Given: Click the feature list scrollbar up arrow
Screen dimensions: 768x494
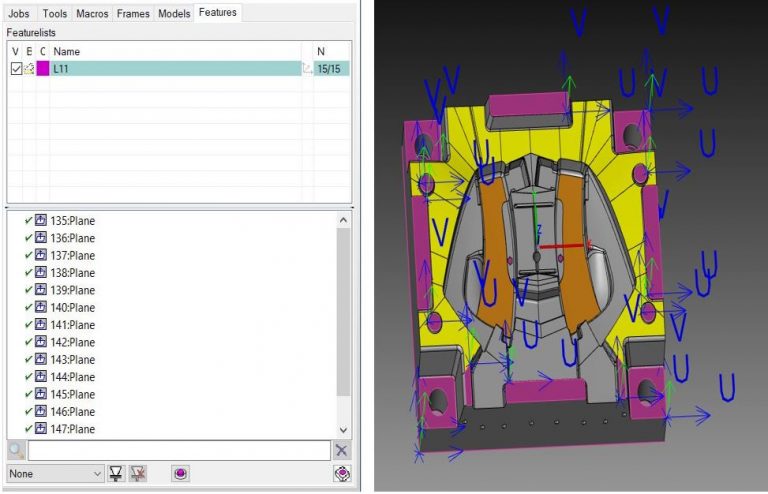Looking at the screenshot, I should [x=343, y=220].
